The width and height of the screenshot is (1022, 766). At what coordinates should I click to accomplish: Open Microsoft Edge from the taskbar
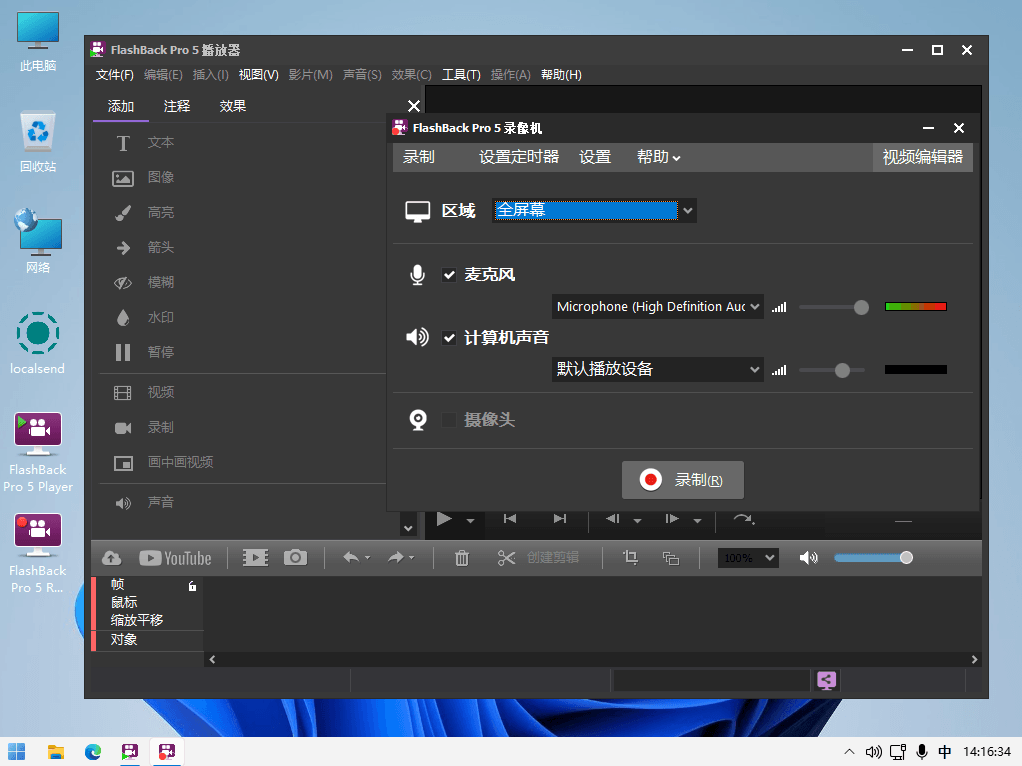(93, 752)
